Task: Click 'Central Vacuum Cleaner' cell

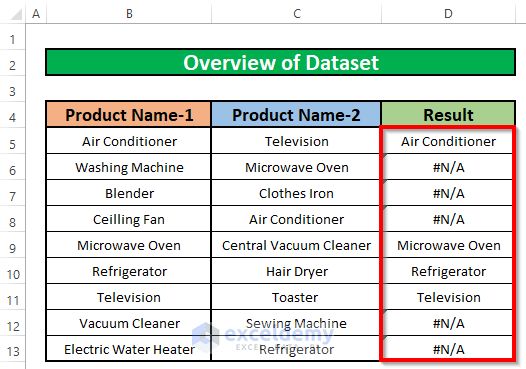Action: [x=296, y=245]
